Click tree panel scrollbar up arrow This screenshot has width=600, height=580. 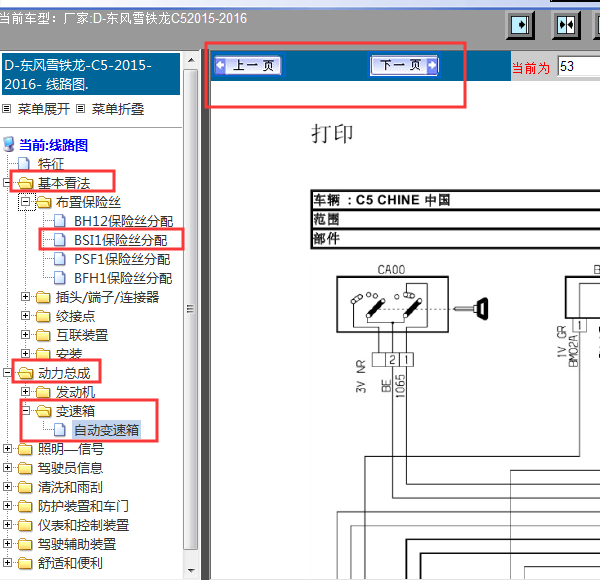pos(191,60)
